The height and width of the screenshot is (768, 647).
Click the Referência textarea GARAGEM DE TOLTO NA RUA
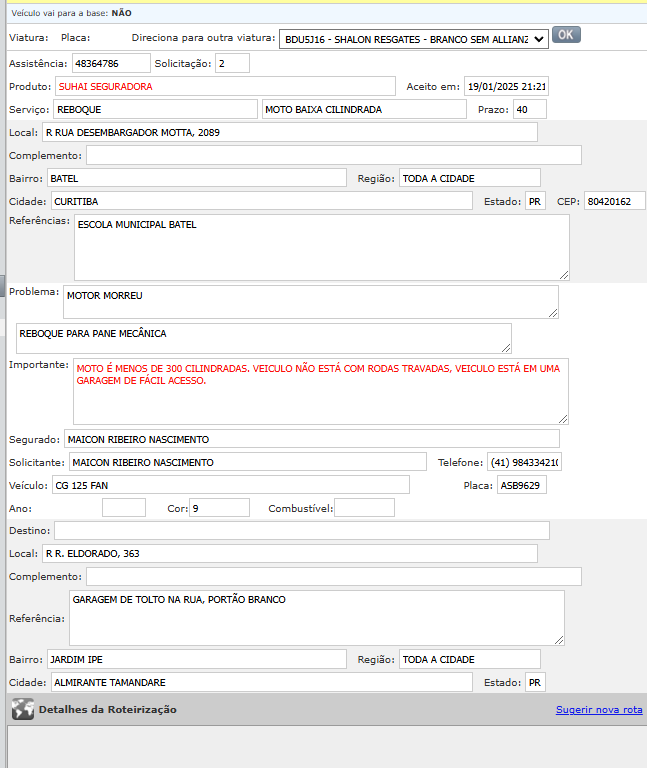tap(316, 618)
